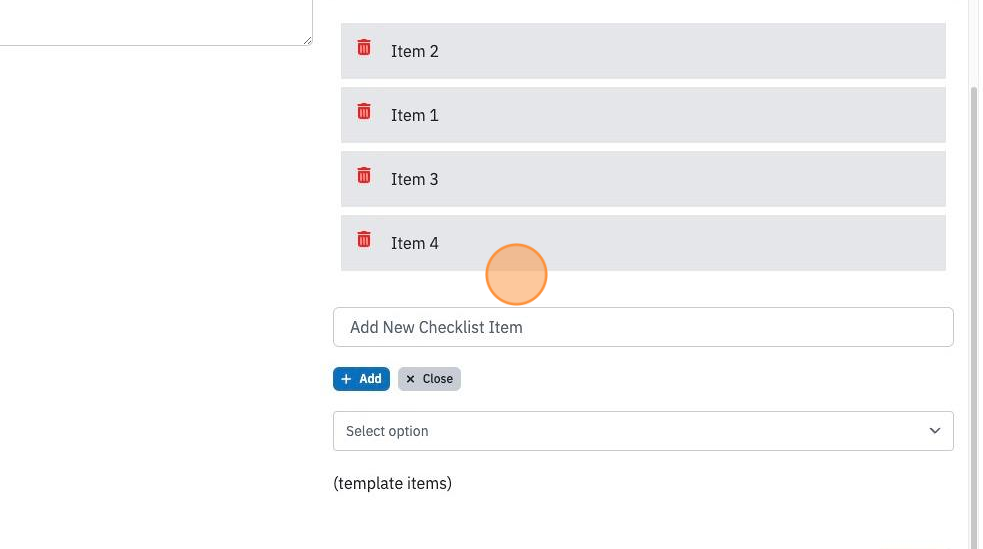
Task: Click the x icon in the Close button
Action: click(411, 379)
